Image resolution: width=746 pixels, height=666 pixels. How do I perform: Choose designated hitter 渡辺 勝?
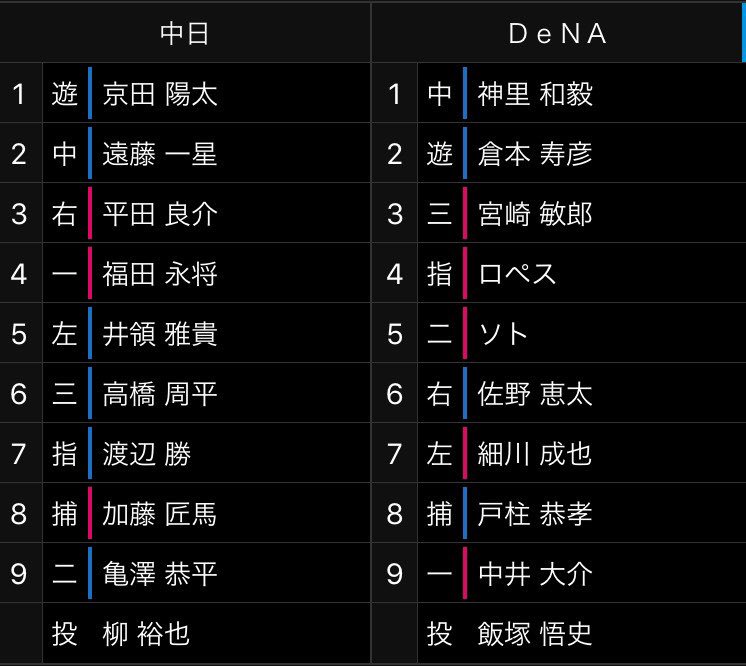click(x=147, y=454)
